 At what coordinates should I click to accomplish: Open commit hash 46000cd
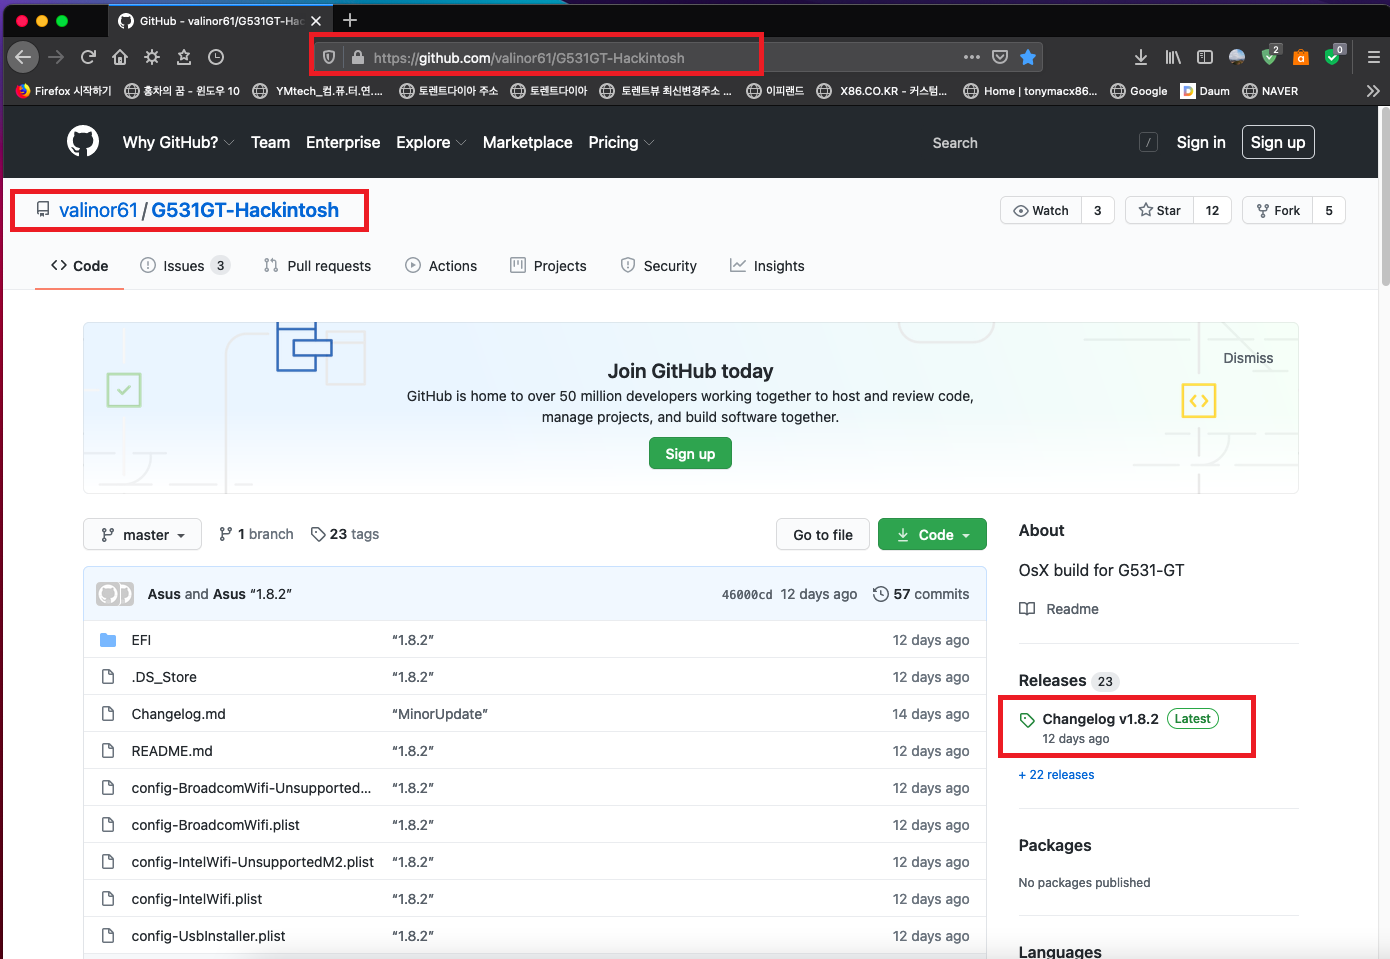747,594
